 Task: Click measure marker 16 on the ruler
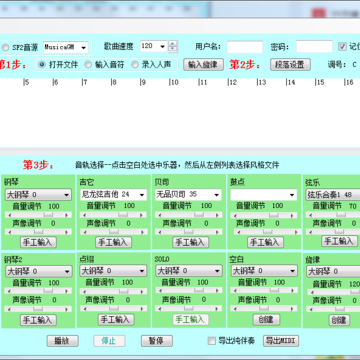tap(349, 82)
